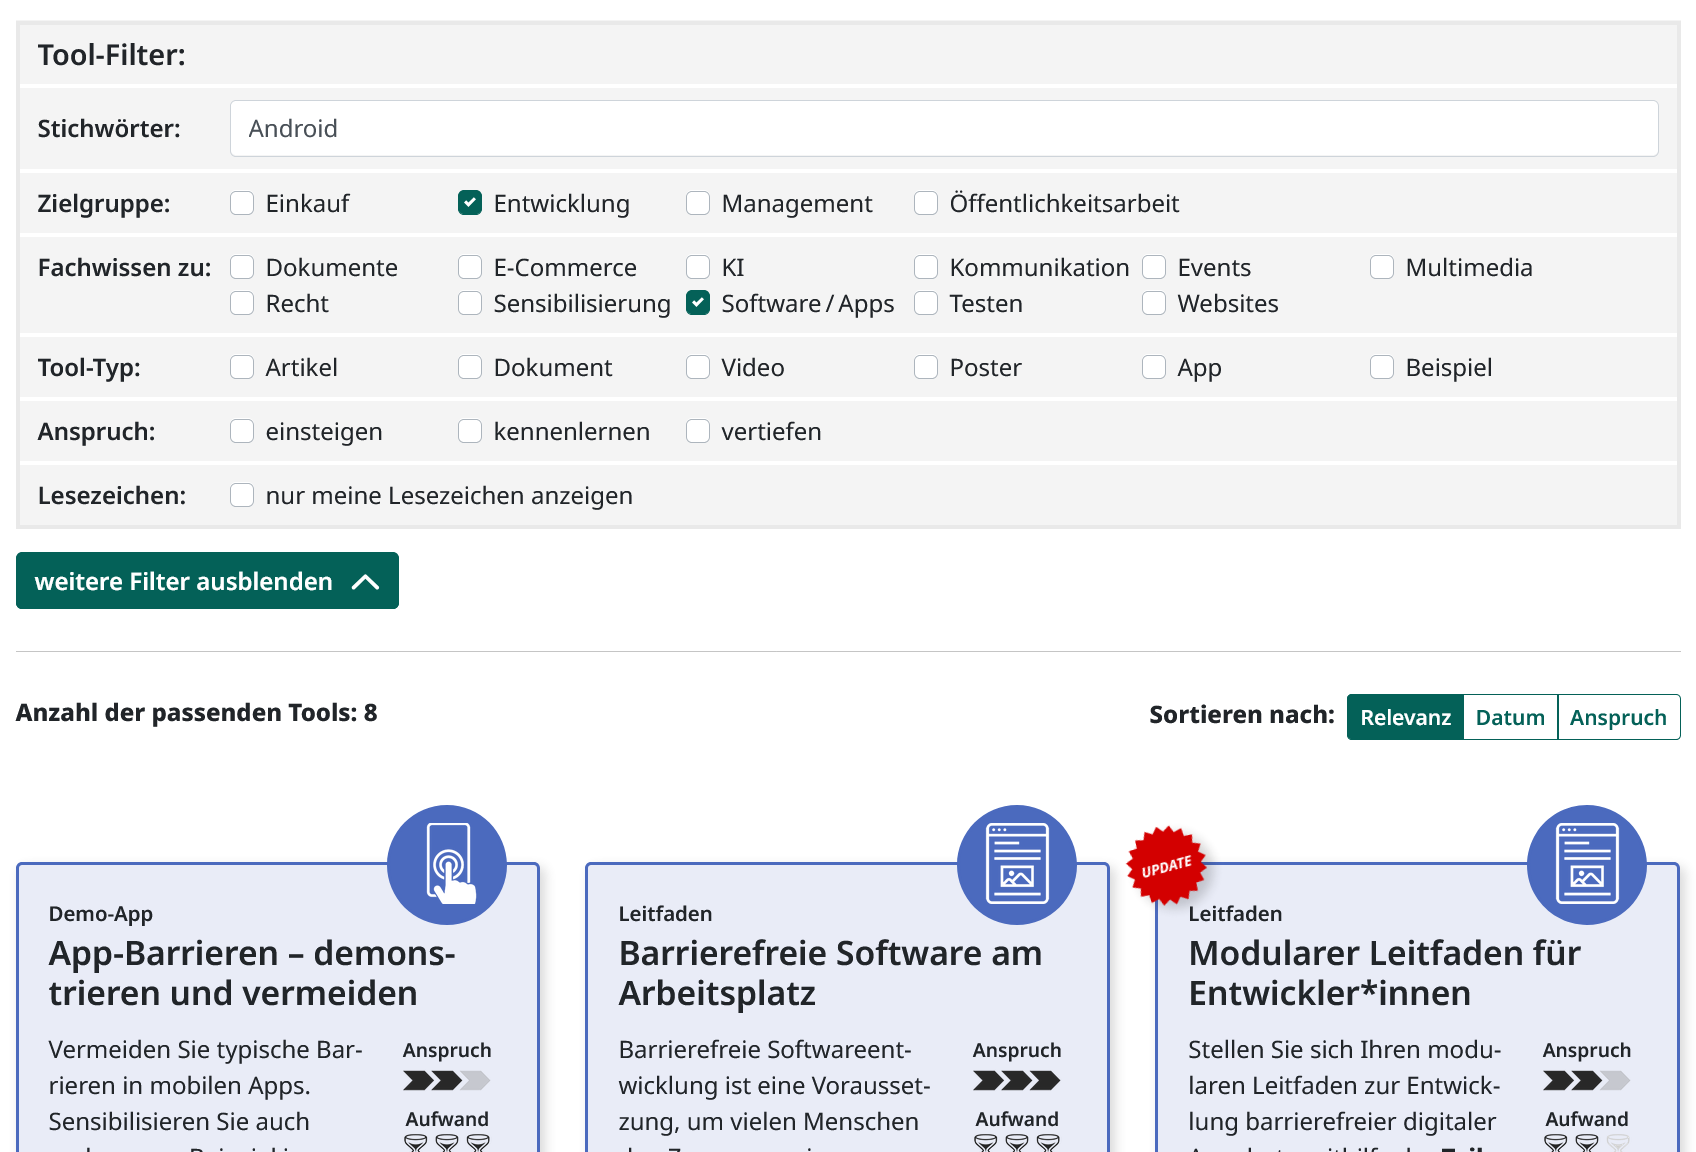Filter tool type by Beispiel
The image size is (1696, 1152).
(1382, 367)
